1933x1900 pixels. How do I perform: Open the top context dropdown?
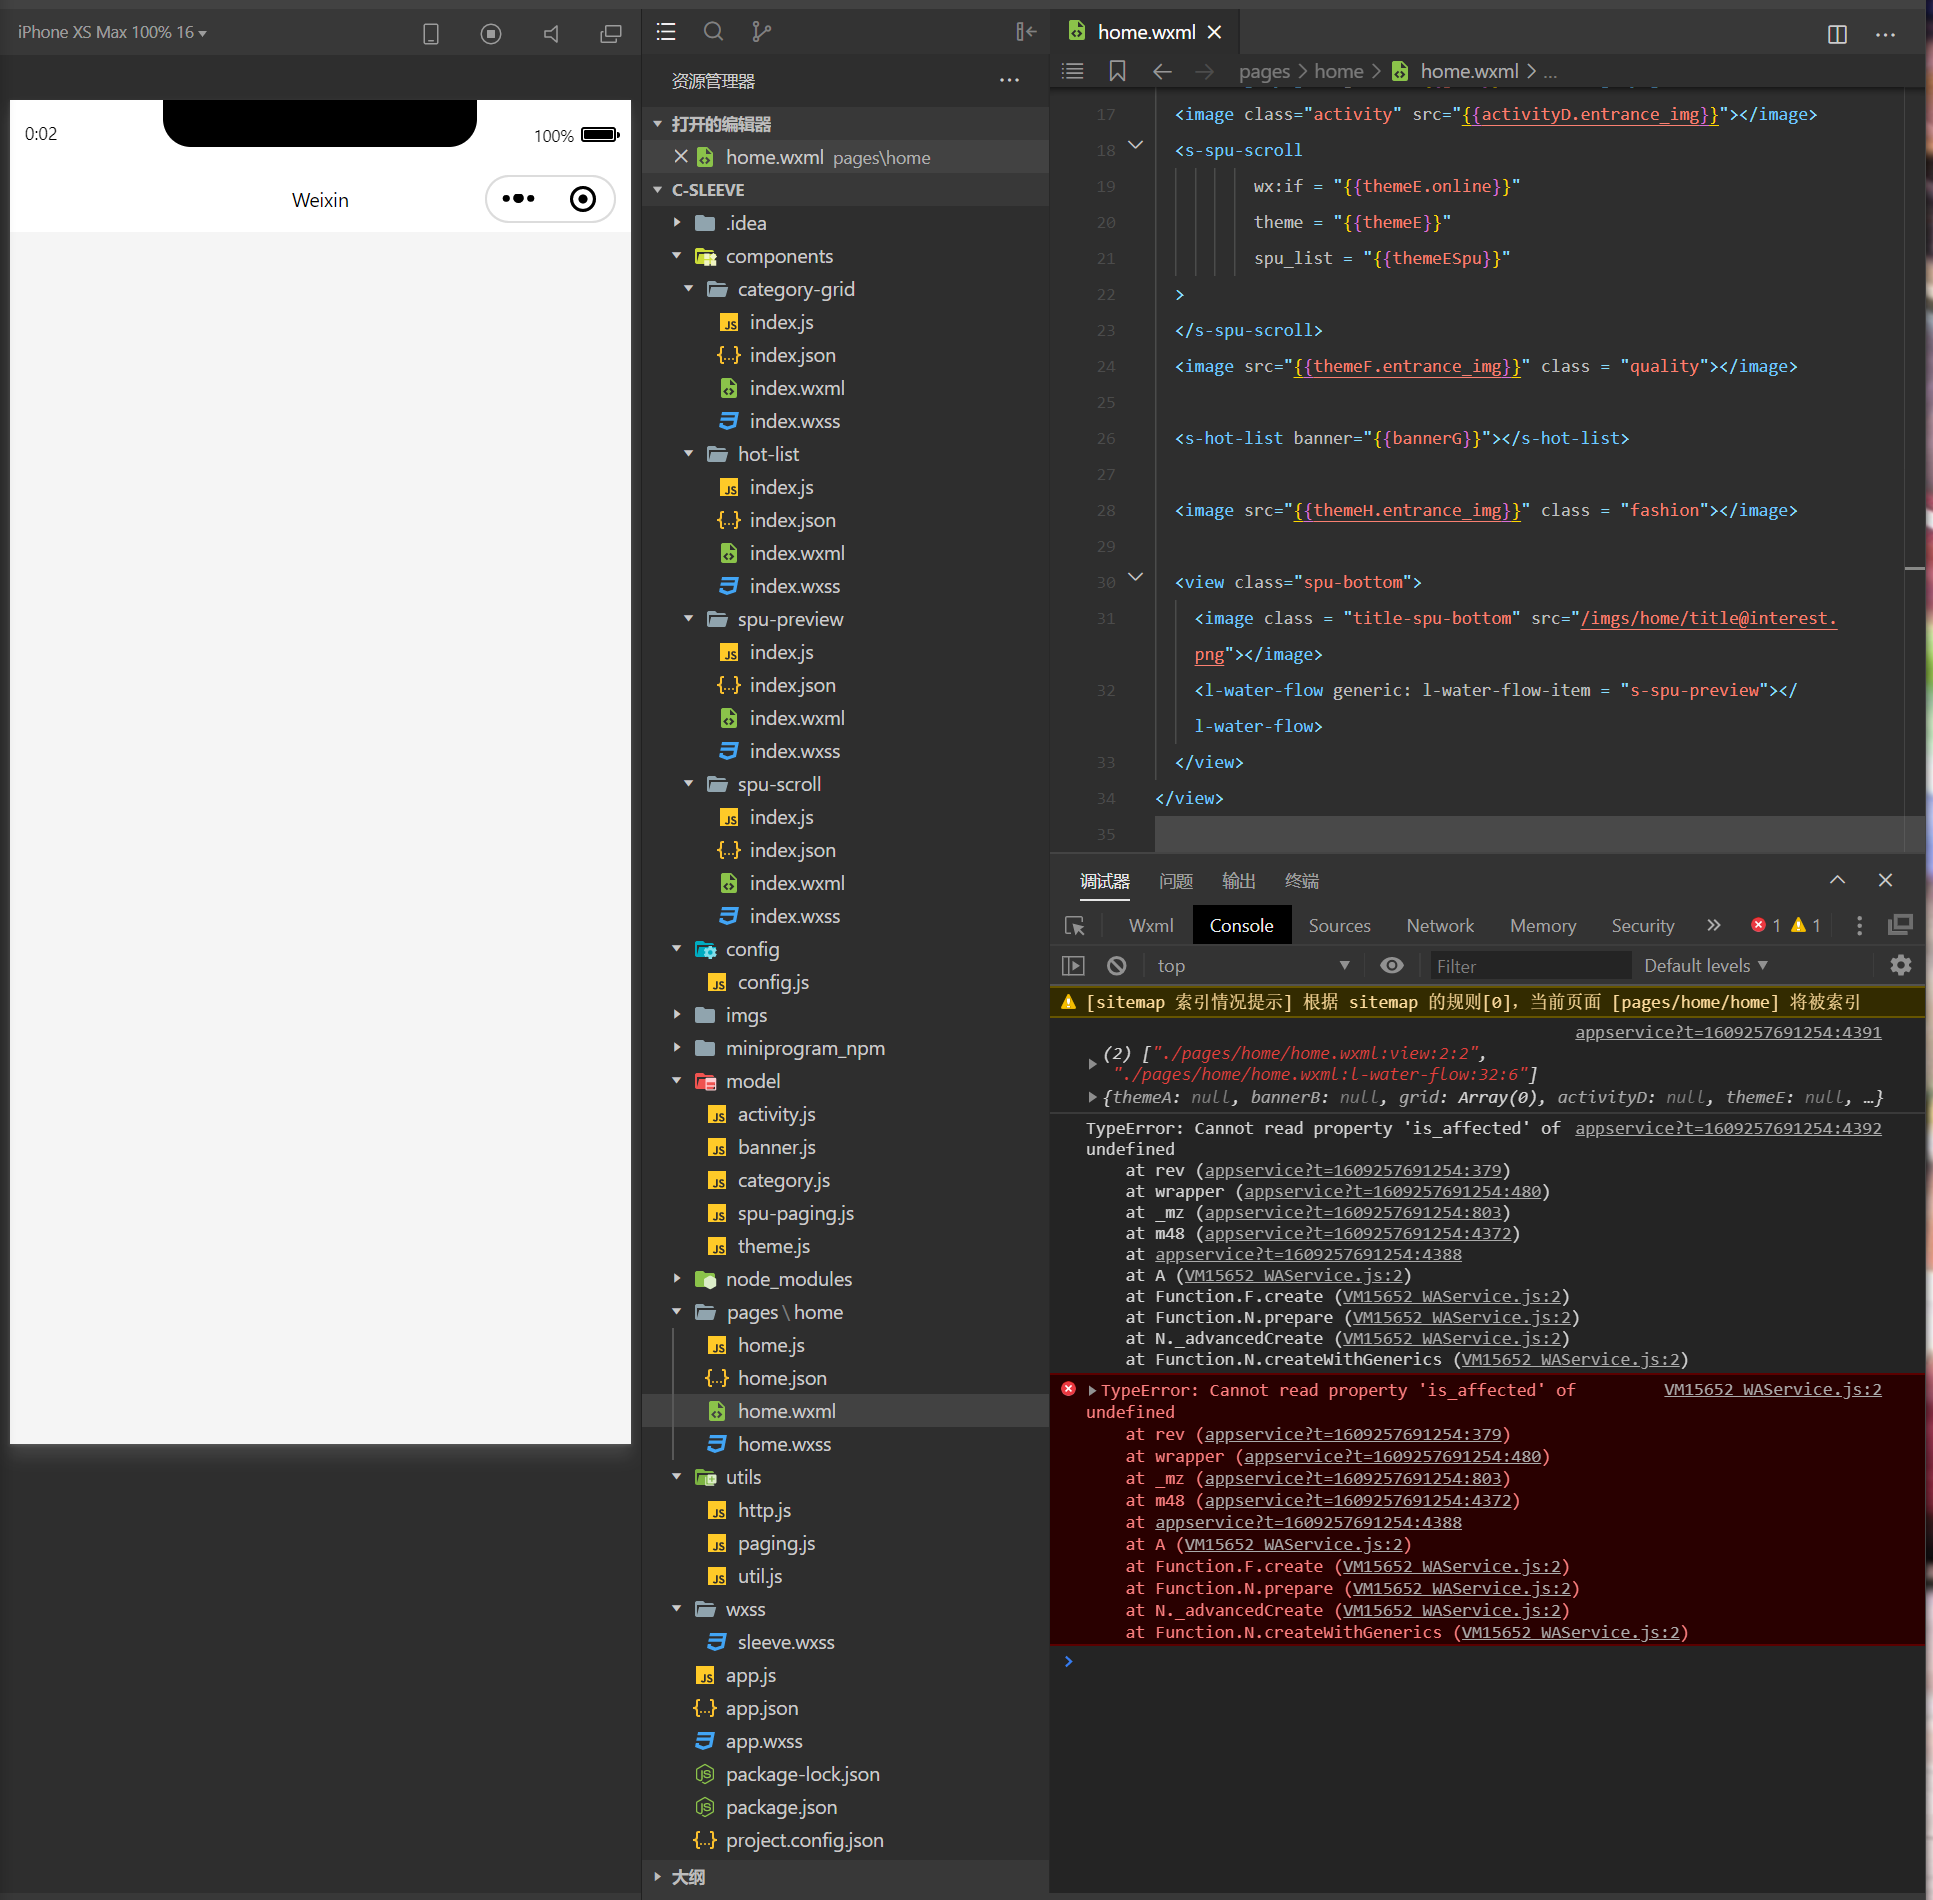tap(1254, 966)
